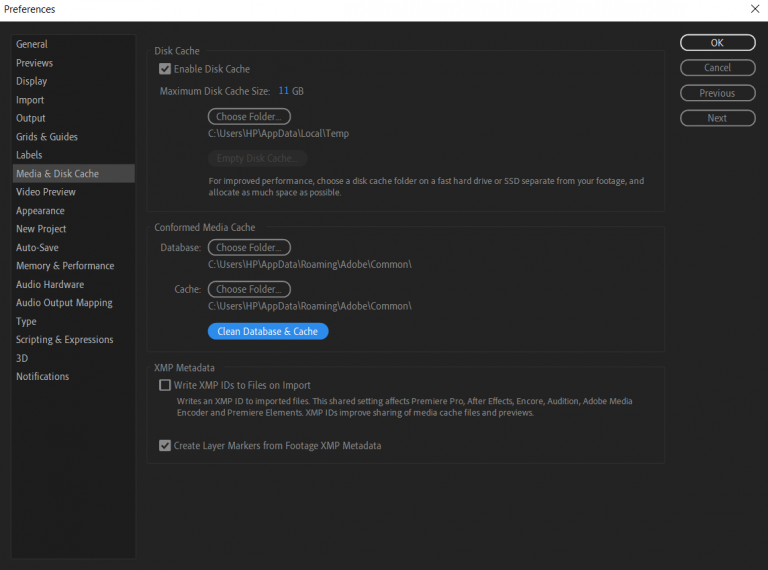Select Scripting & Expressions category
Image resolution: width=768 pixels, height=570 pixels.
[65, 340]
